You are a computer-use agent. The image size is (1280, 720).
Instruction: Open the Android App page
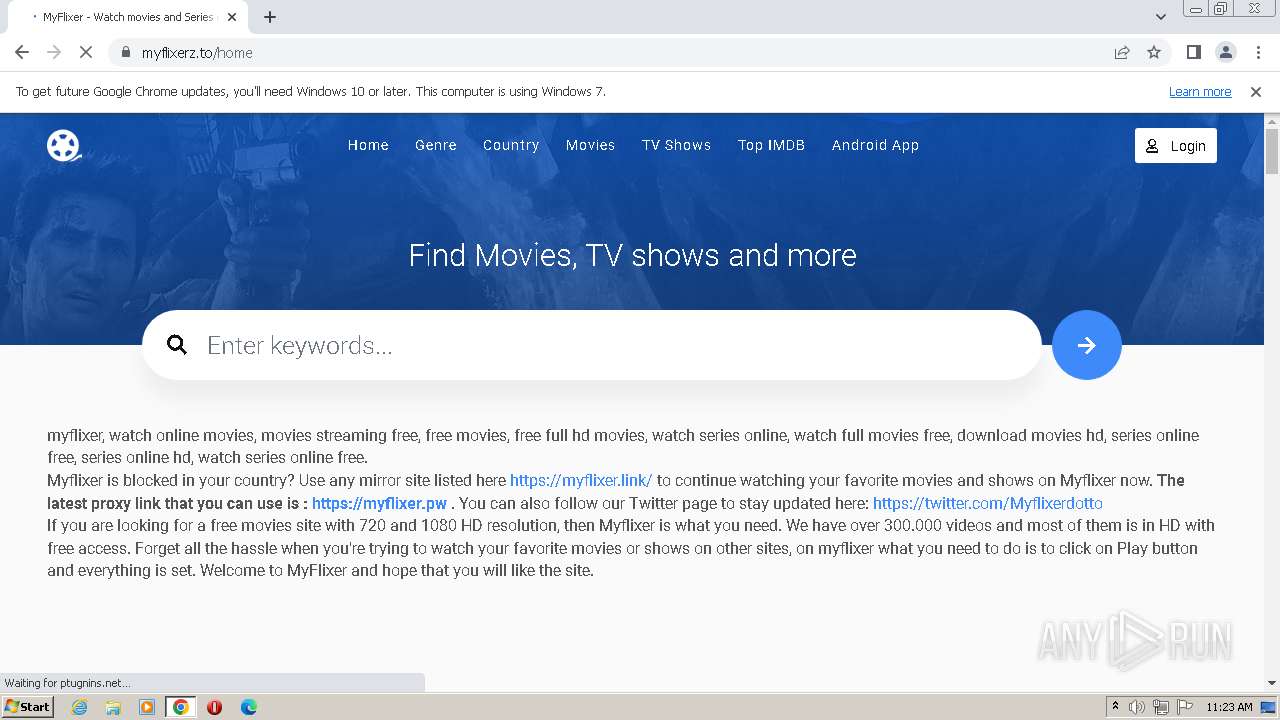(875, 145)
